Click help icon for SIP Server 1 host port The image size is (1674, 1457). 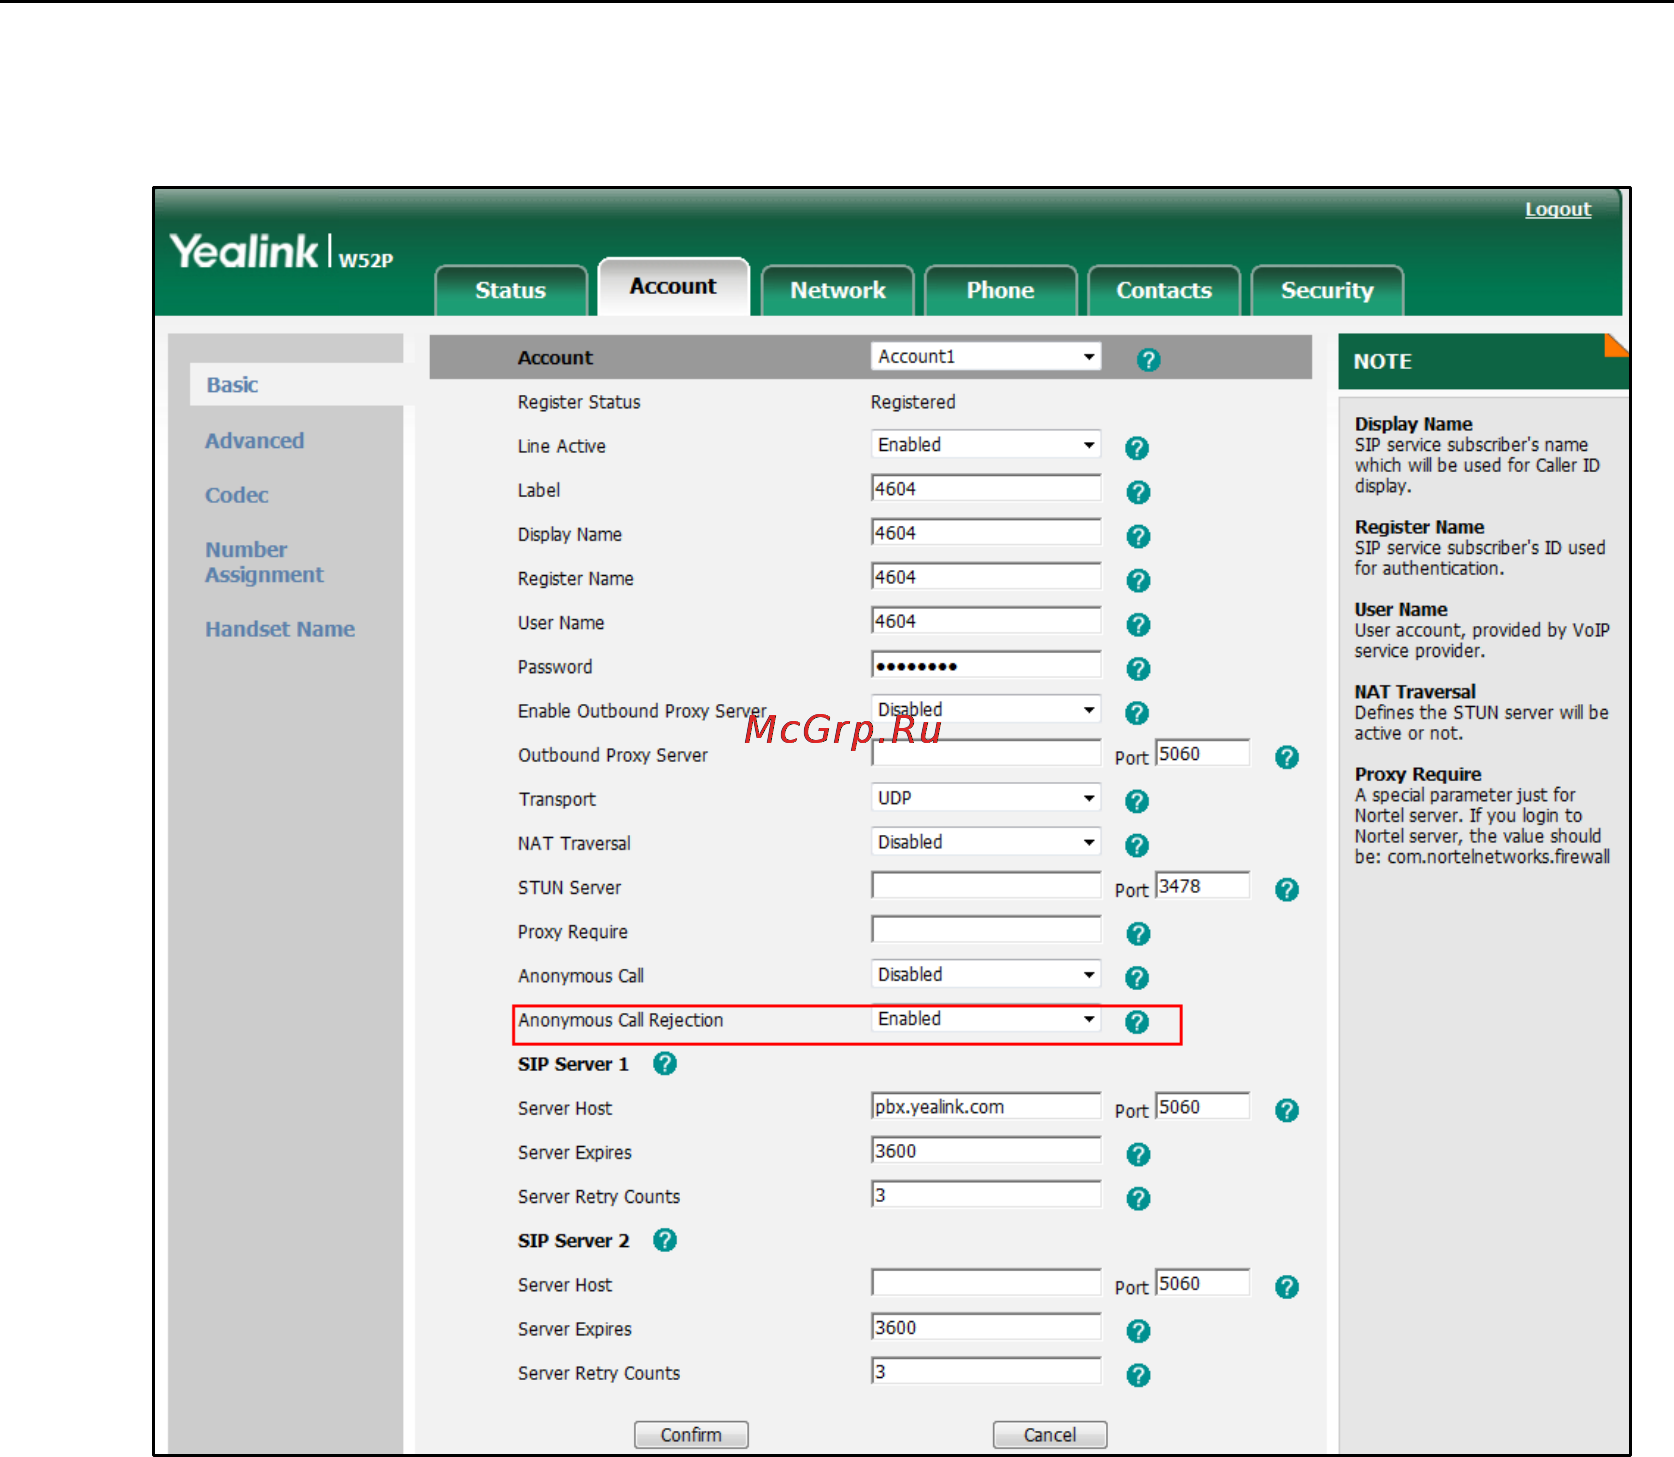(1287, 1110)
